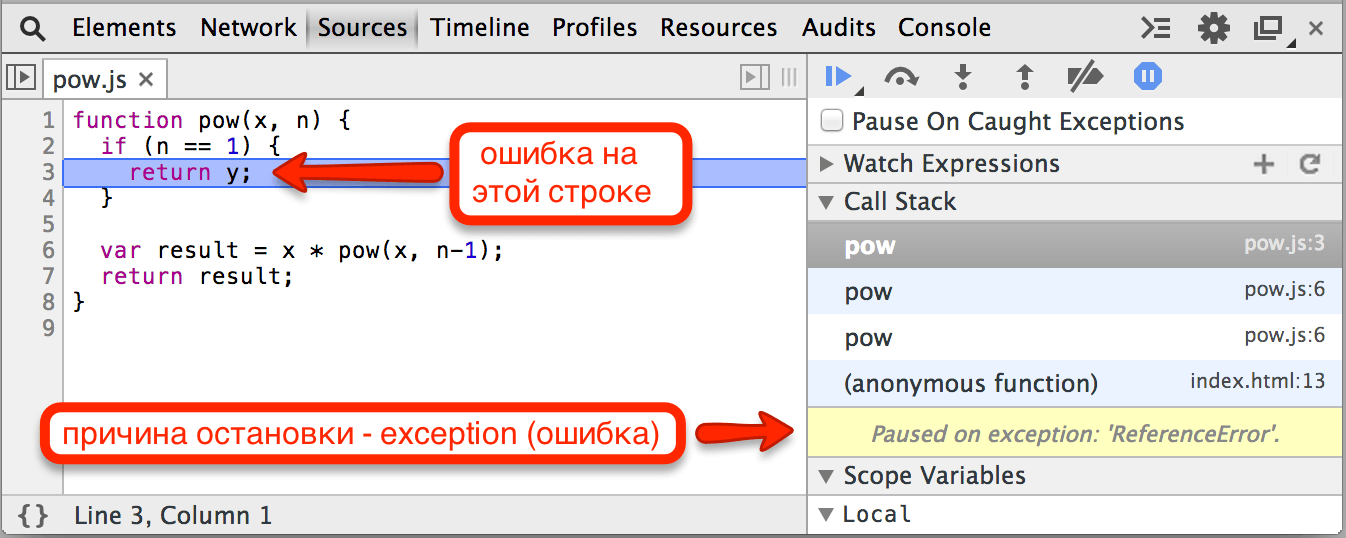Toggle pause on exceptions button

pyautogui.click(x=1147, y=77)
